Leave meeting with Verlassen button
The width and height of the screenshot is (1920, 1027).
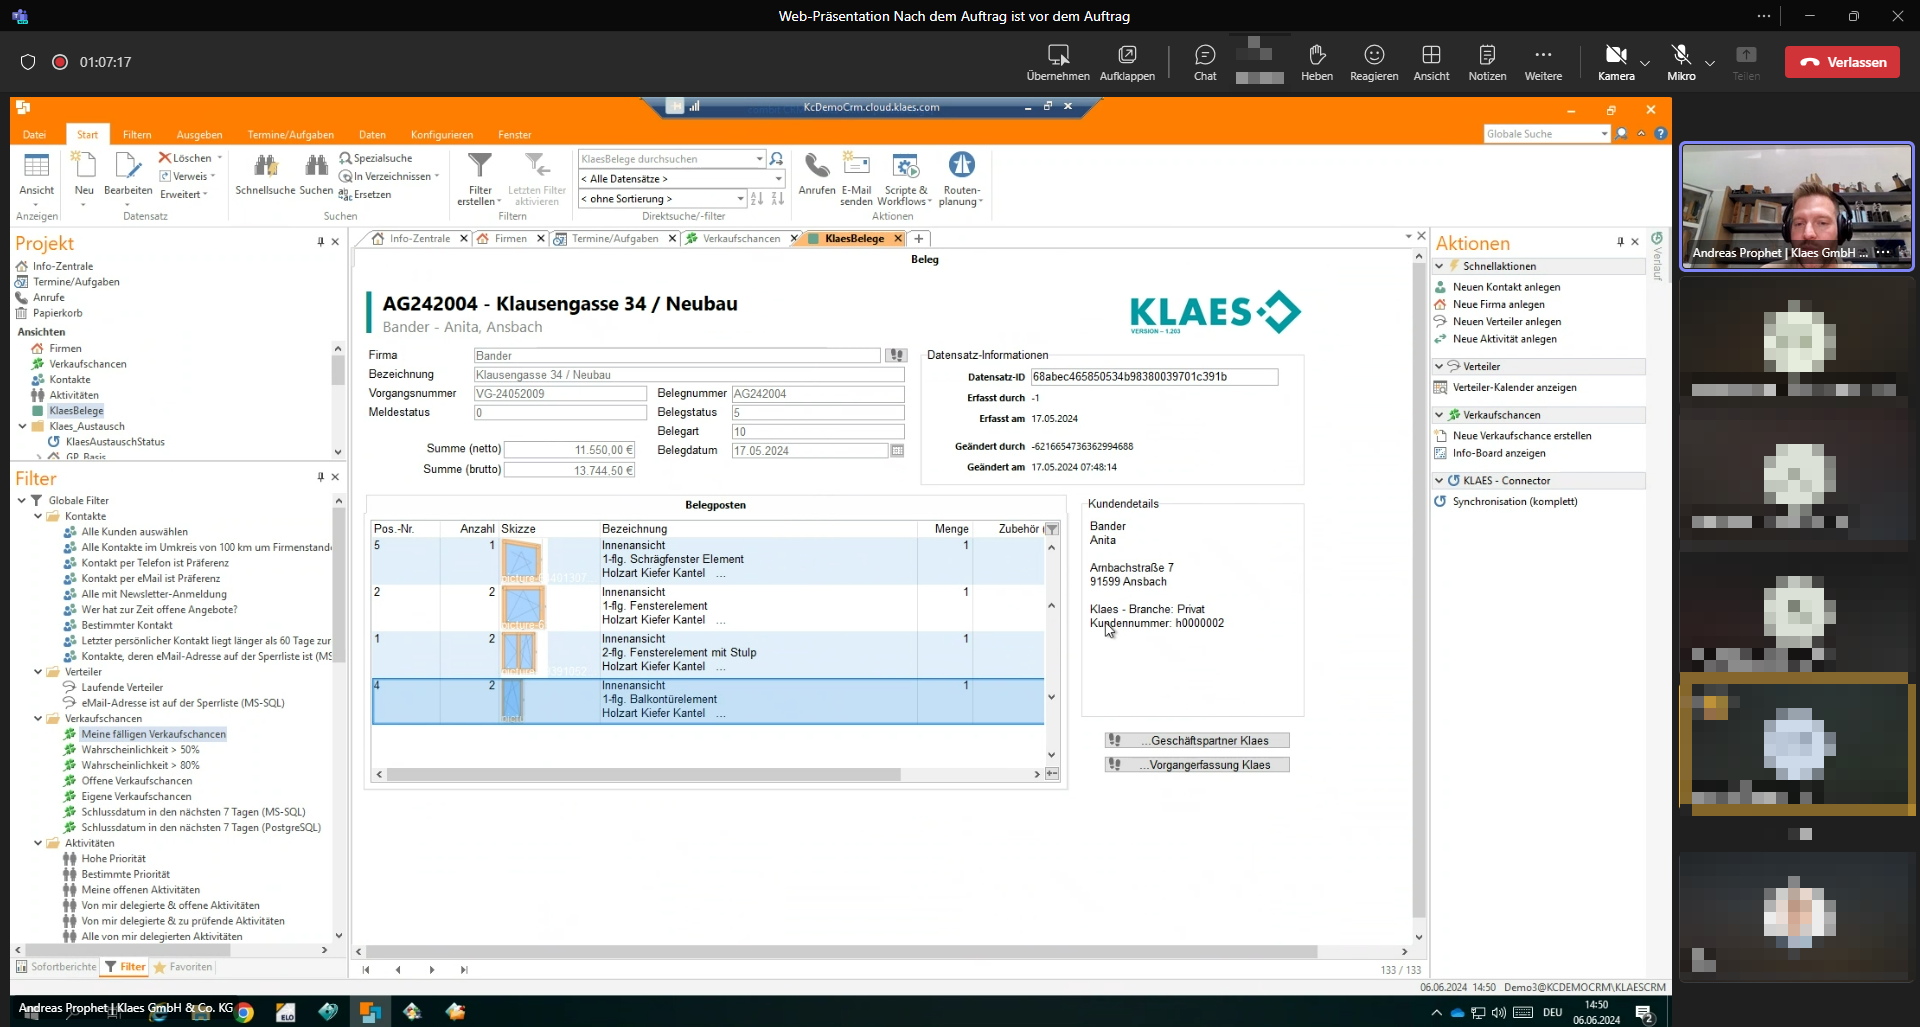click(x=1842, y=62)
